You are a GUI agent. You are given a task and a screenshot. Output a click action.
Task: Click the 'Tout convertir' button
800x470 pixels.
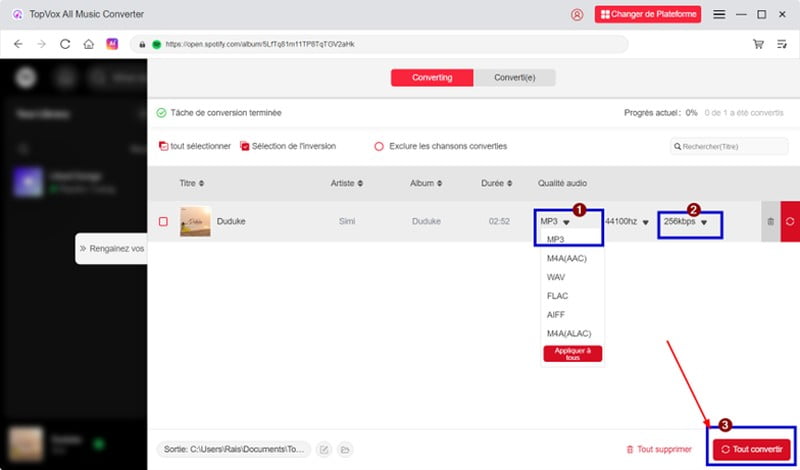752,450
